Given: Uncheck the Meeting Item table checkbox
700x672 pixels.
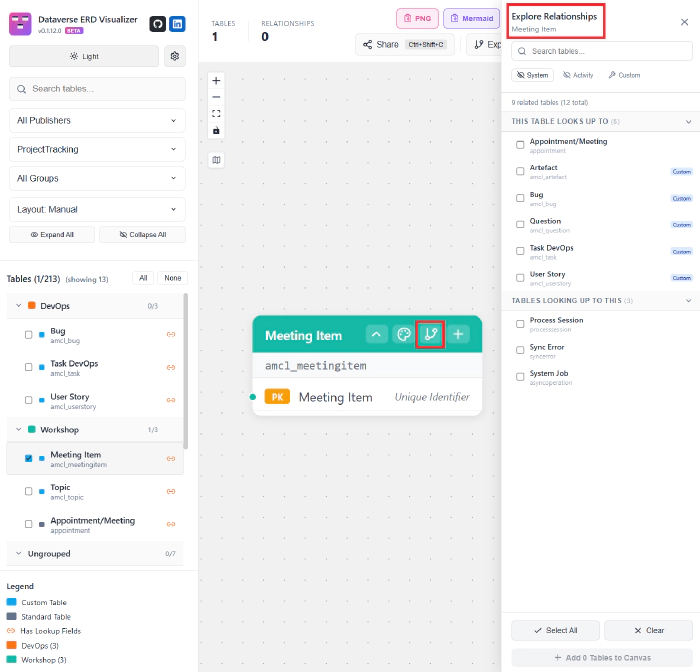Looking at the screenshot, I should [x=28, y=458].
